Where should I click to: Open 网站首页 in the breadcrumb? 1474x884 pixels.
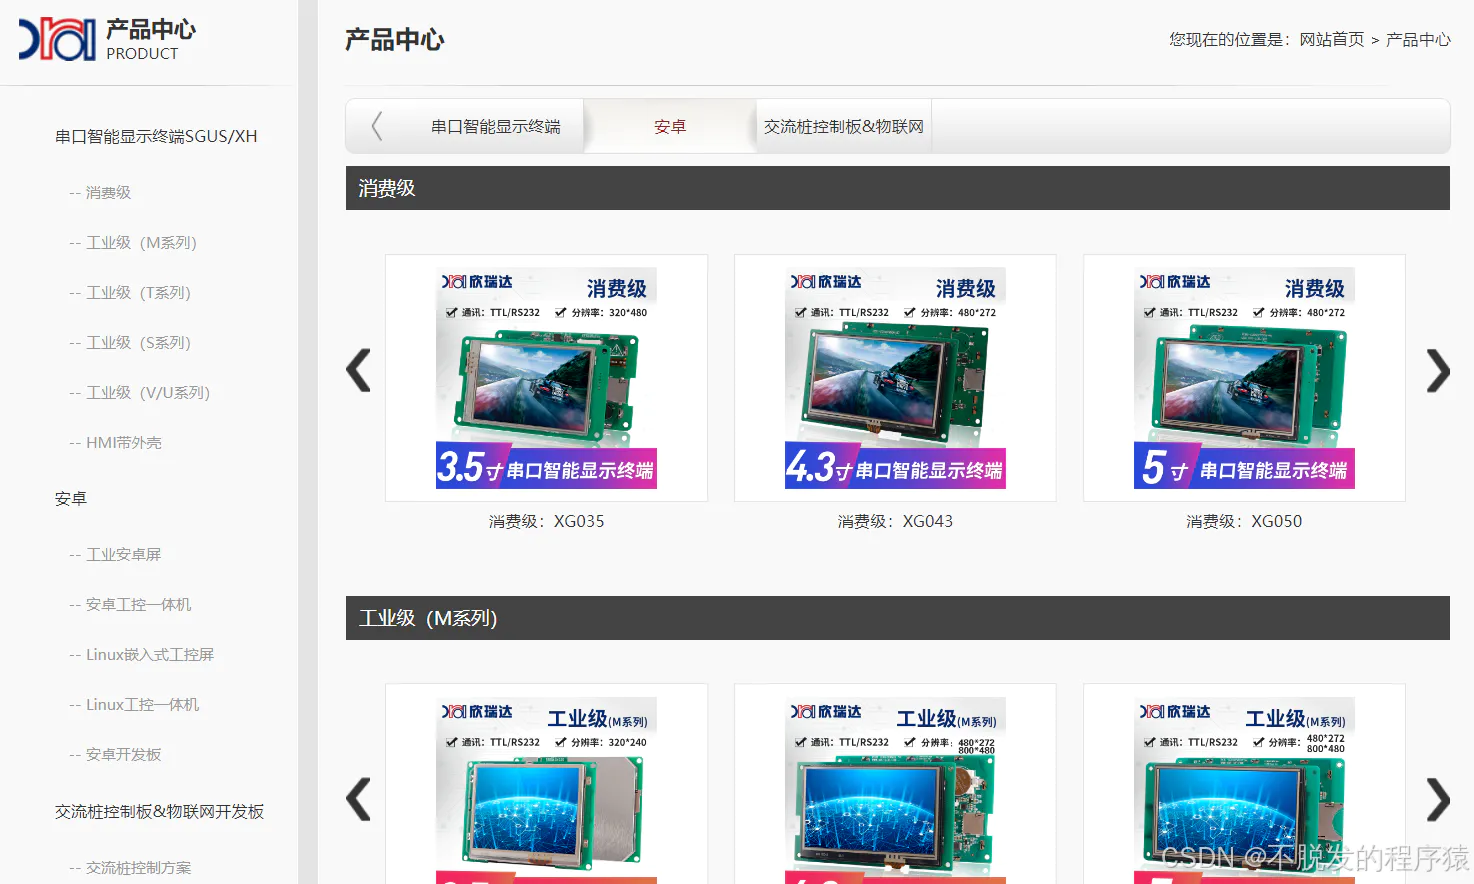click(1332, 40)
